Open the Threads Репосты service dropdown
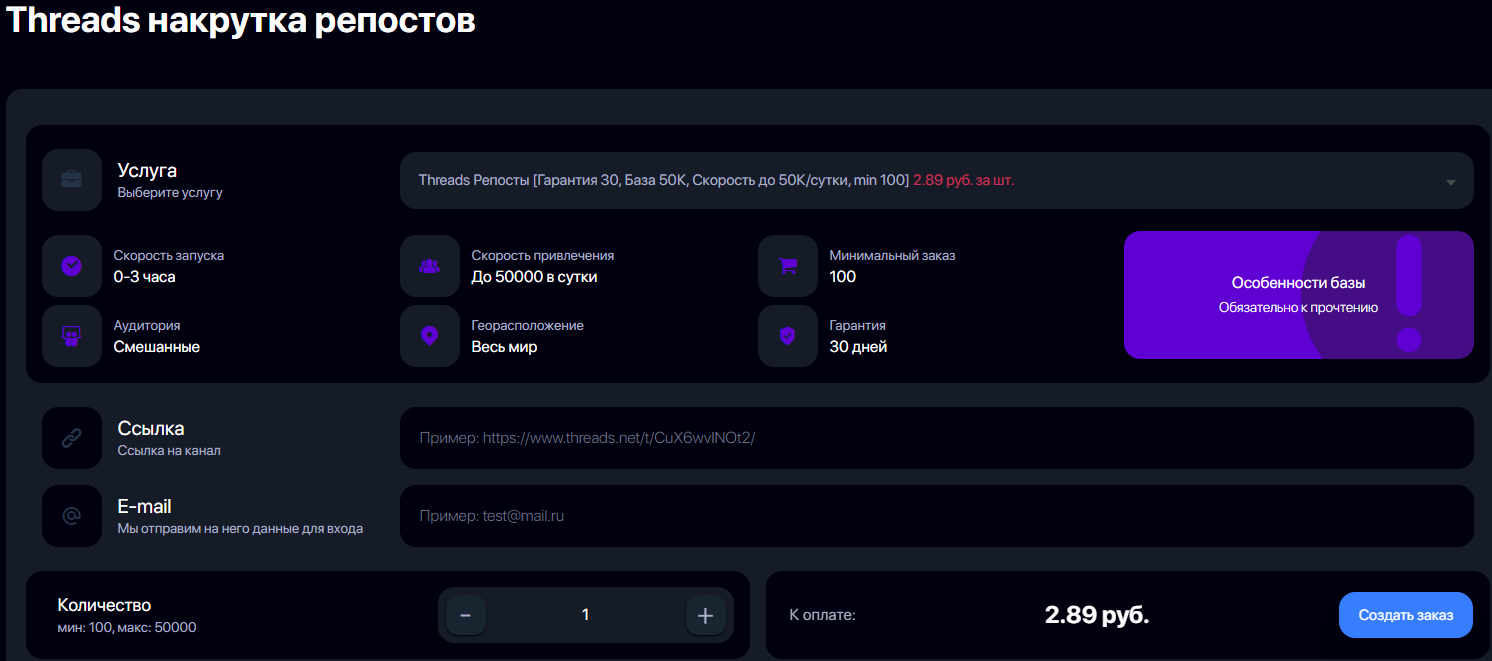Screen dimensions: 1492x661 pos(937,181)
